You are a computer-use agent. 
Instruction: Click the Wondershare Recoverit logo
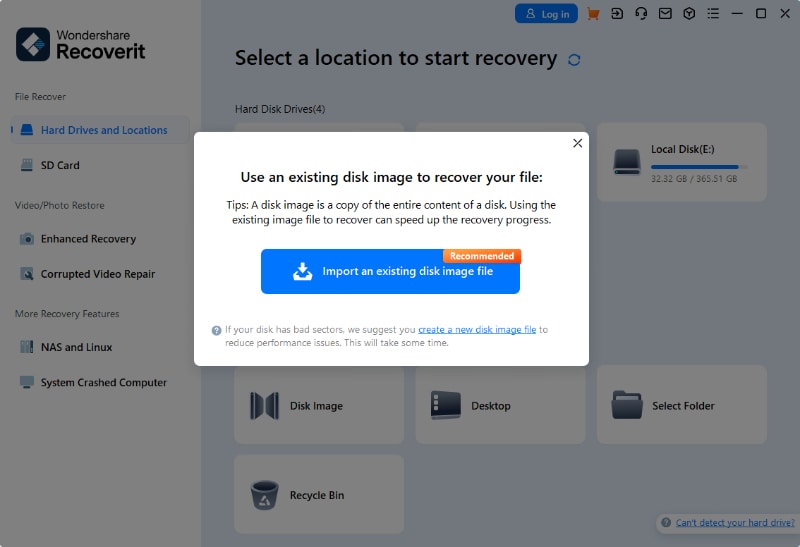point(81,44)
